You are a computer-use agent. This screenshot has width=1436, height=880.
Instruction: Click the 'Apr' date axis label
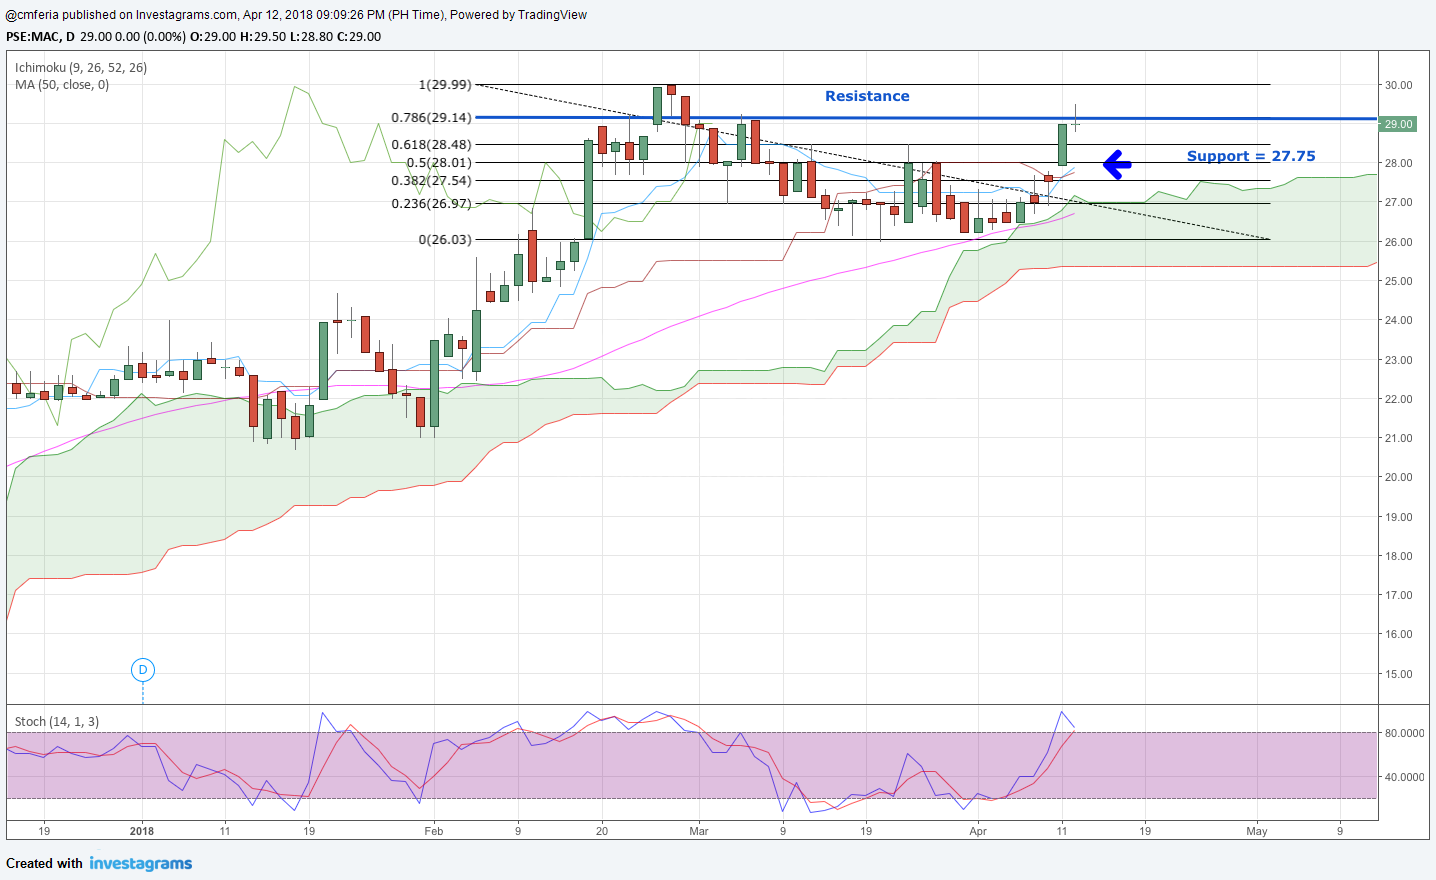978,831
